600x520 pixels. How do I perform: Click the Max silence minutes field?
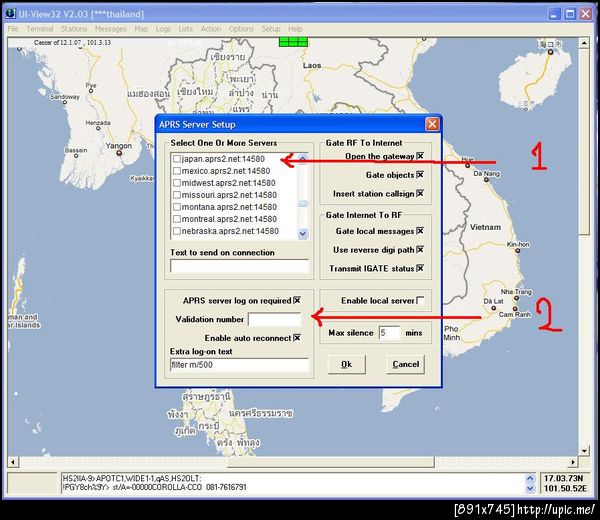tap(389, 333)
